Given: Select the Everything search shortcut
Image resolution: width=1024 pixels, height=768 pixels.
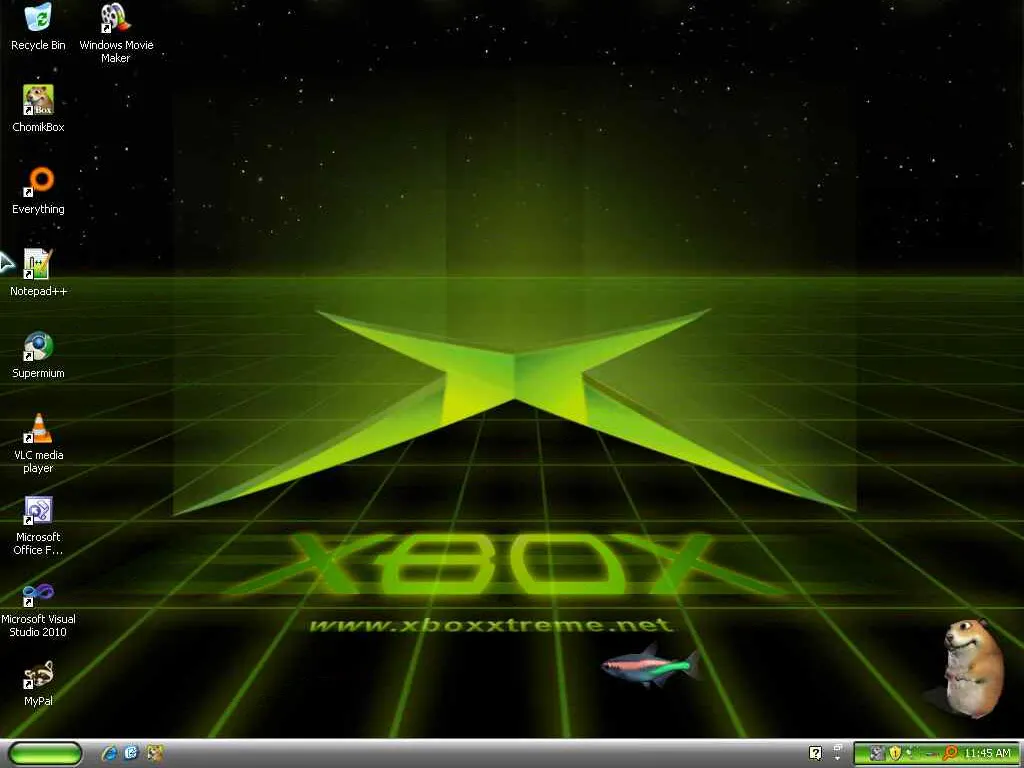Looking at the screenshot, I should pos(38,182).
